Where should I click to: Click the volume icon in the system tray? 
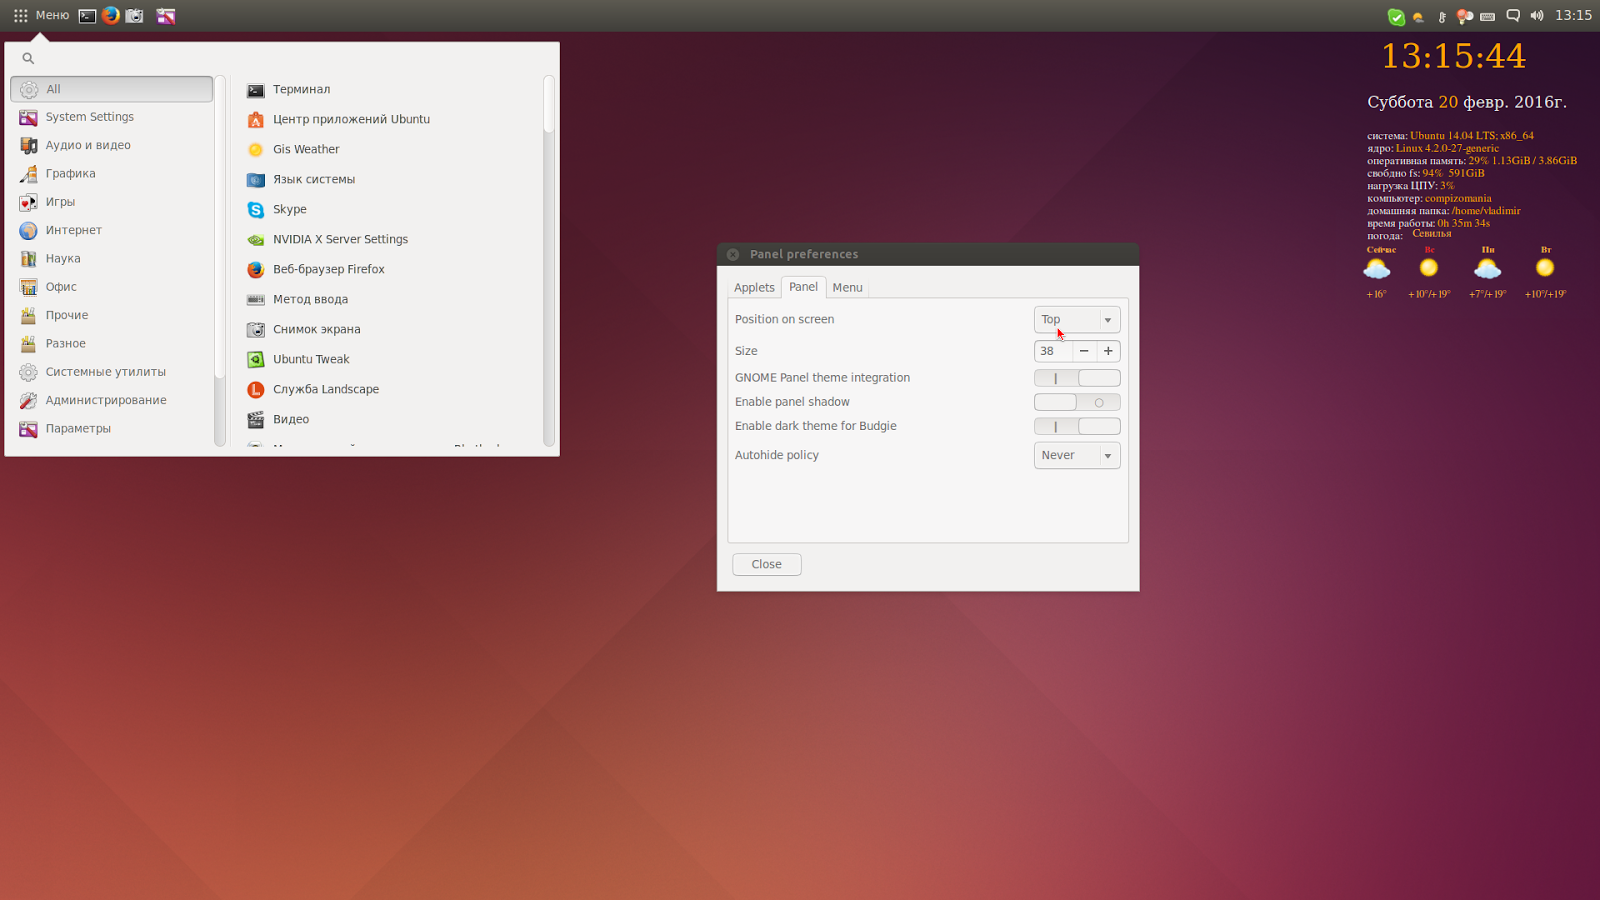[x=1539, y=16]
